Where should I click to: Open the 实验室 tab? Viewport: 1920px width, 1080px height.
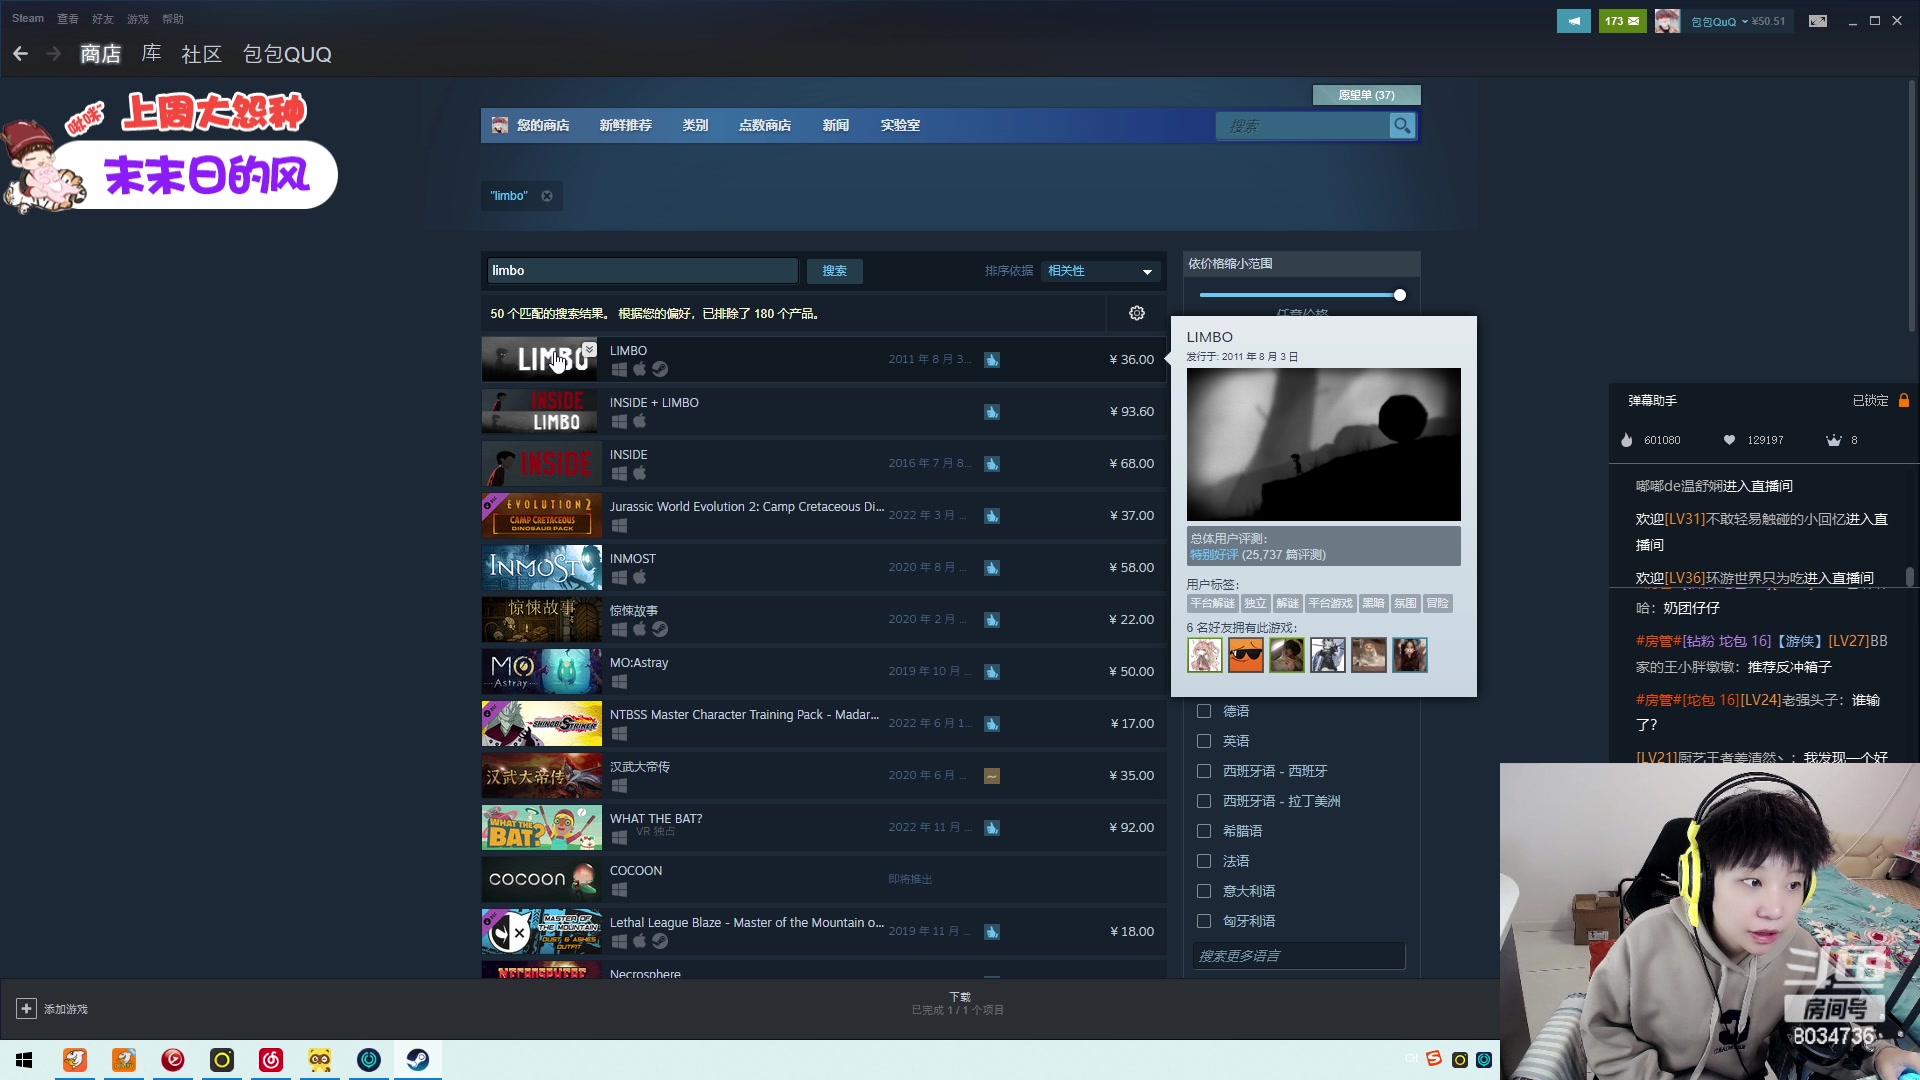click(900, 126)
